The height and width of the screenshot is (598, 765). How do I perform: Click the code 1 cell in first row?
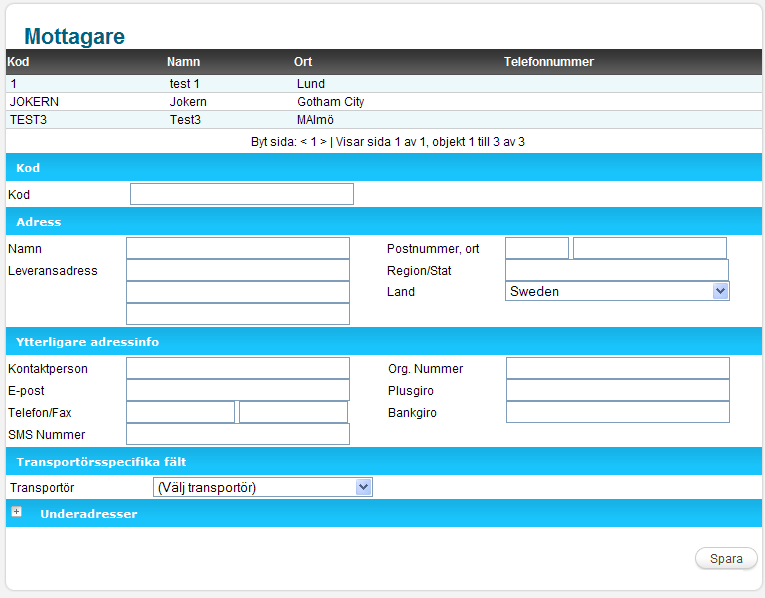[14, 84]
